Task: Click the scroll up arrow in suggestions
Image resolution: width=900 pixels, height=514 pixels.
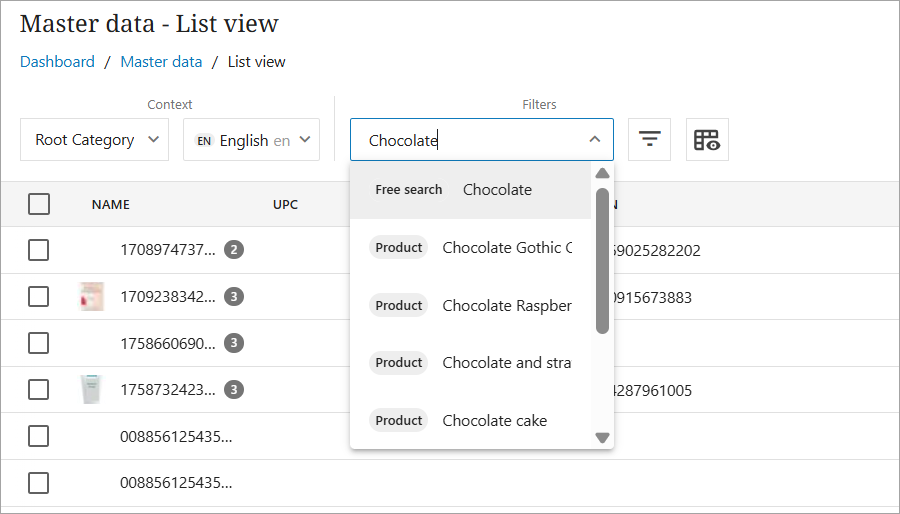Action: tap(602, 173)
